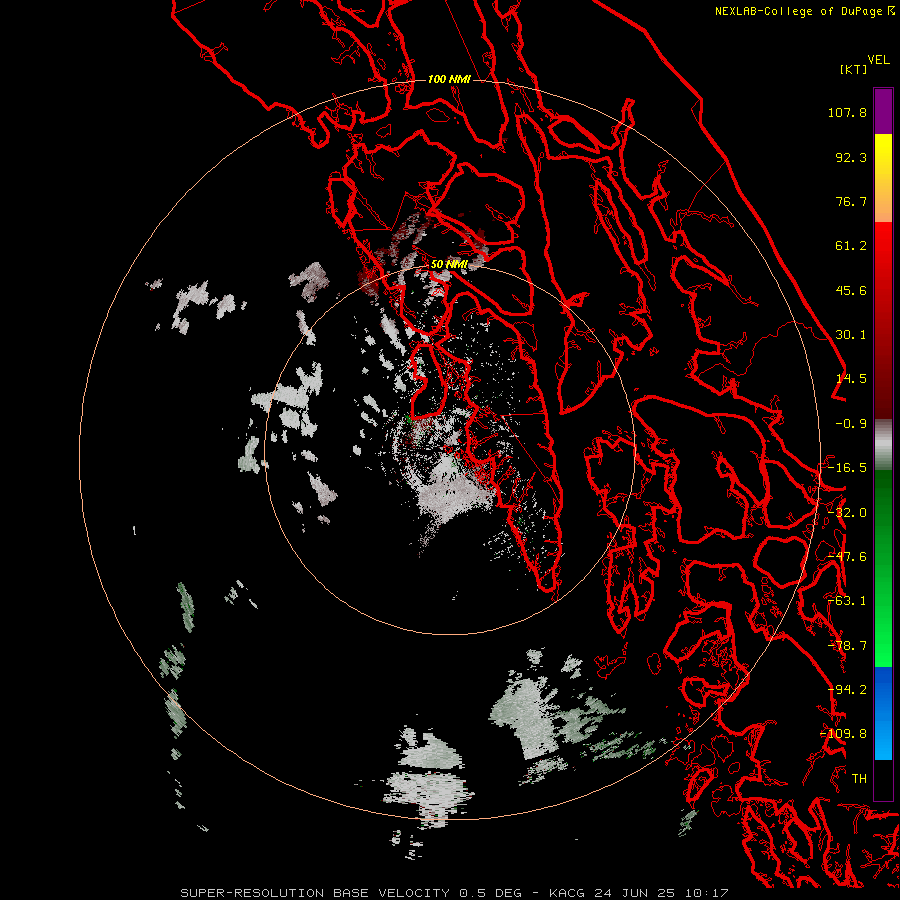Pick the black TH segment of color bar
Image resolution: width=900 pixels, height=900 pixels.
[883, 779]
